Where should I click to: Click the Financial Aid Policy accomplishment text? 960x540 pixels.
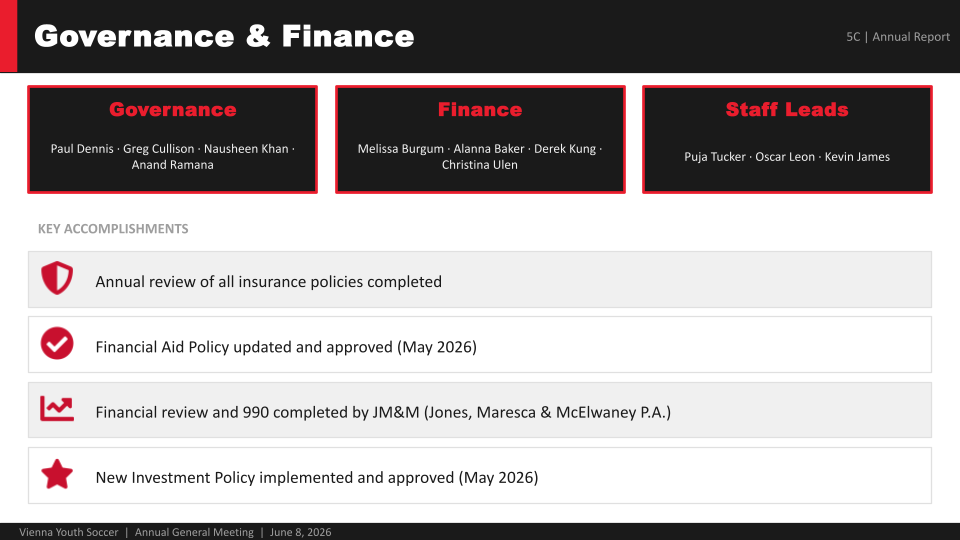coord(286,347)
